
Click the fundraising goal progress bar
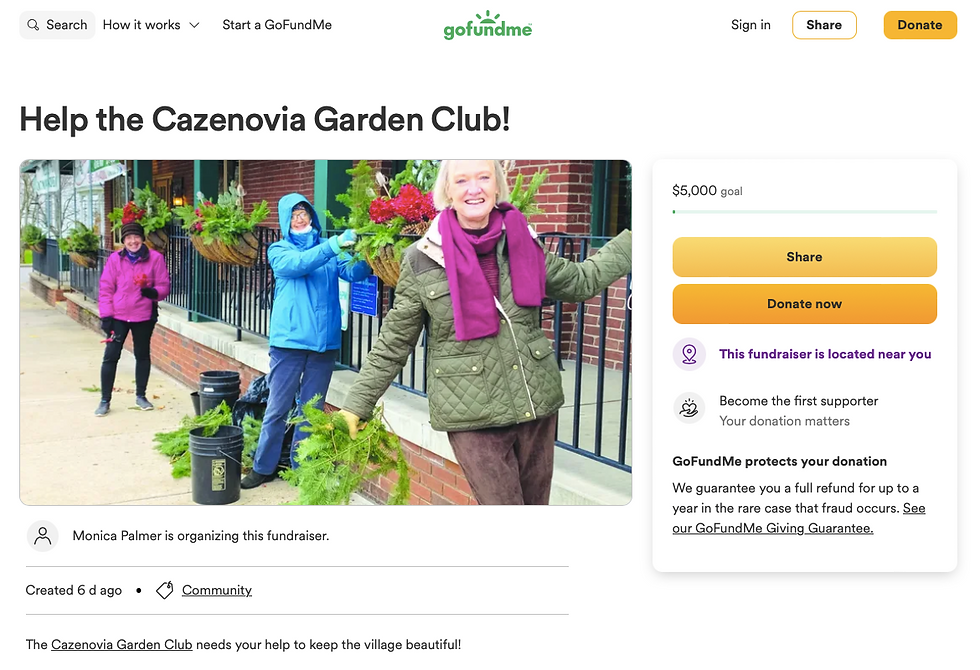[x=804, y=212]
